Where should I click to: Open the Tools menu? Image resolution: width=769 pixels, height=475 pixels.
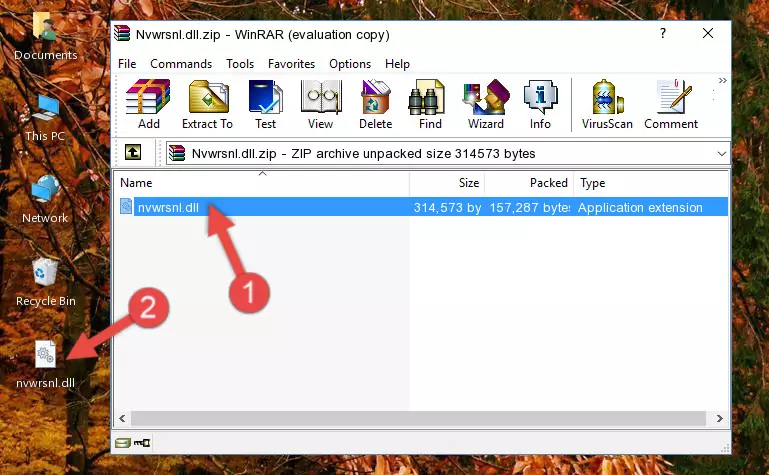[x=240, y=64]
